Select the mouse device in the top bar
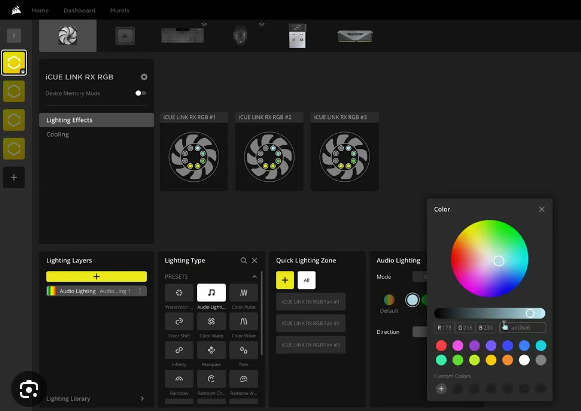581x411 pixels. click(x=240, y=36)
